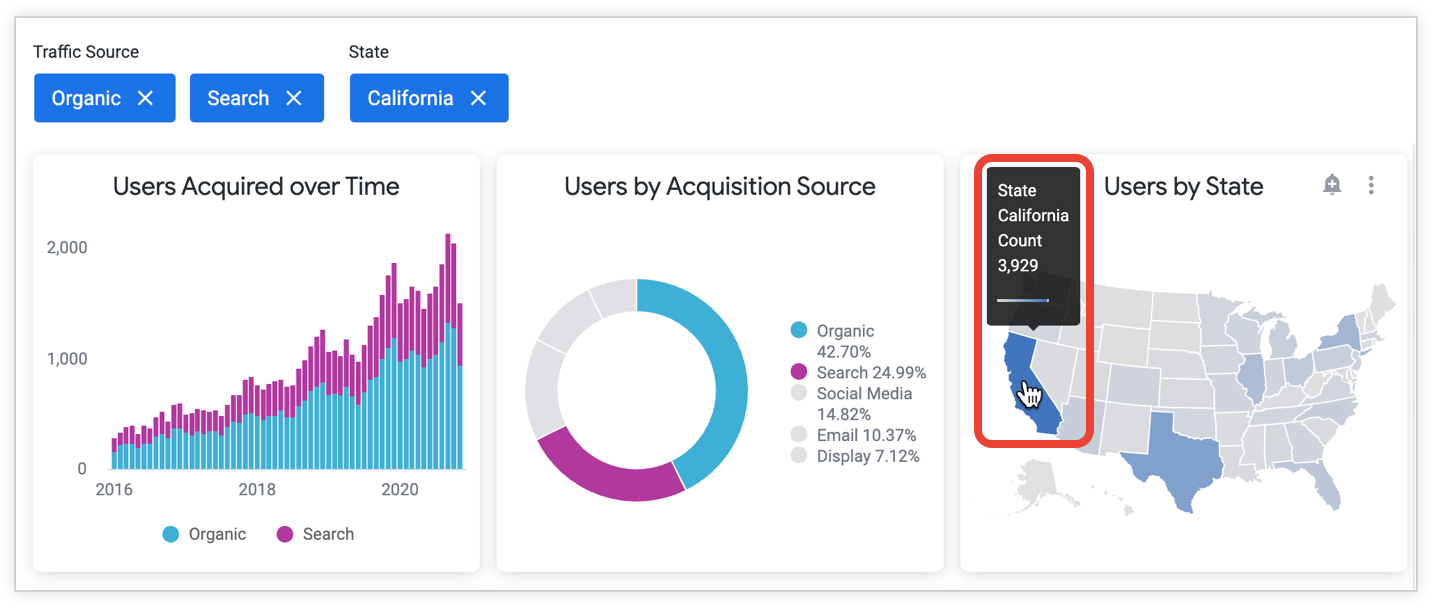This screenshot has width=1434, height=608.
Task: Click the purple Search donut segment
Action: coord(610,472)
